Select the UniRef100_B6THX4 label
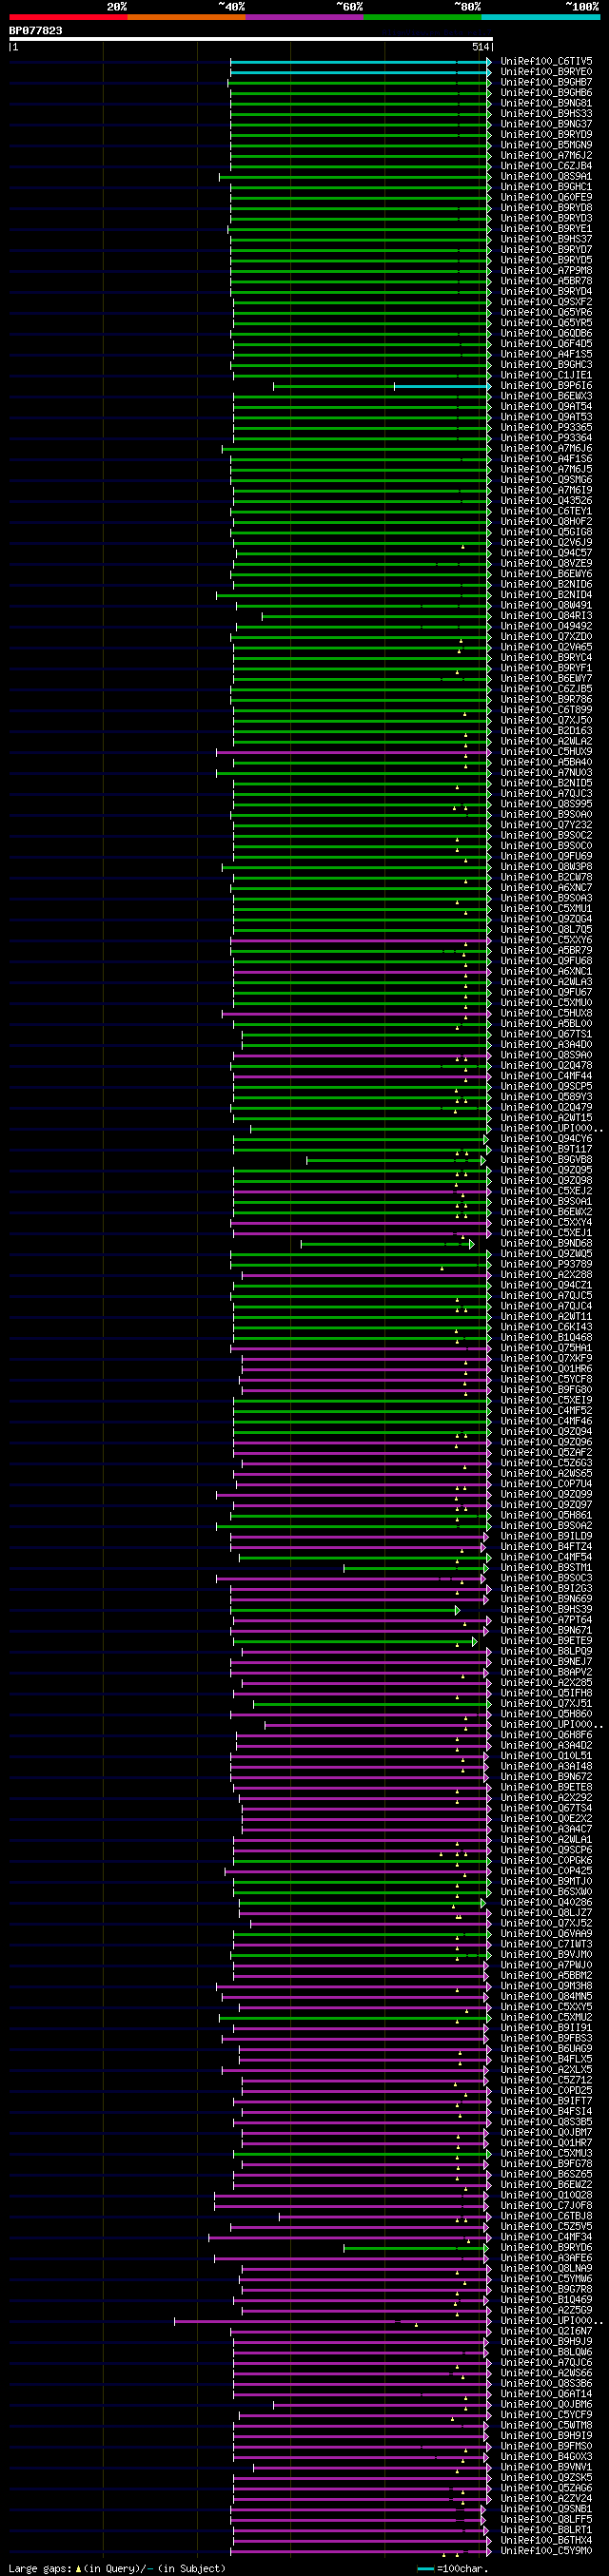609x2576 pixels. (x=546, y=2541)
